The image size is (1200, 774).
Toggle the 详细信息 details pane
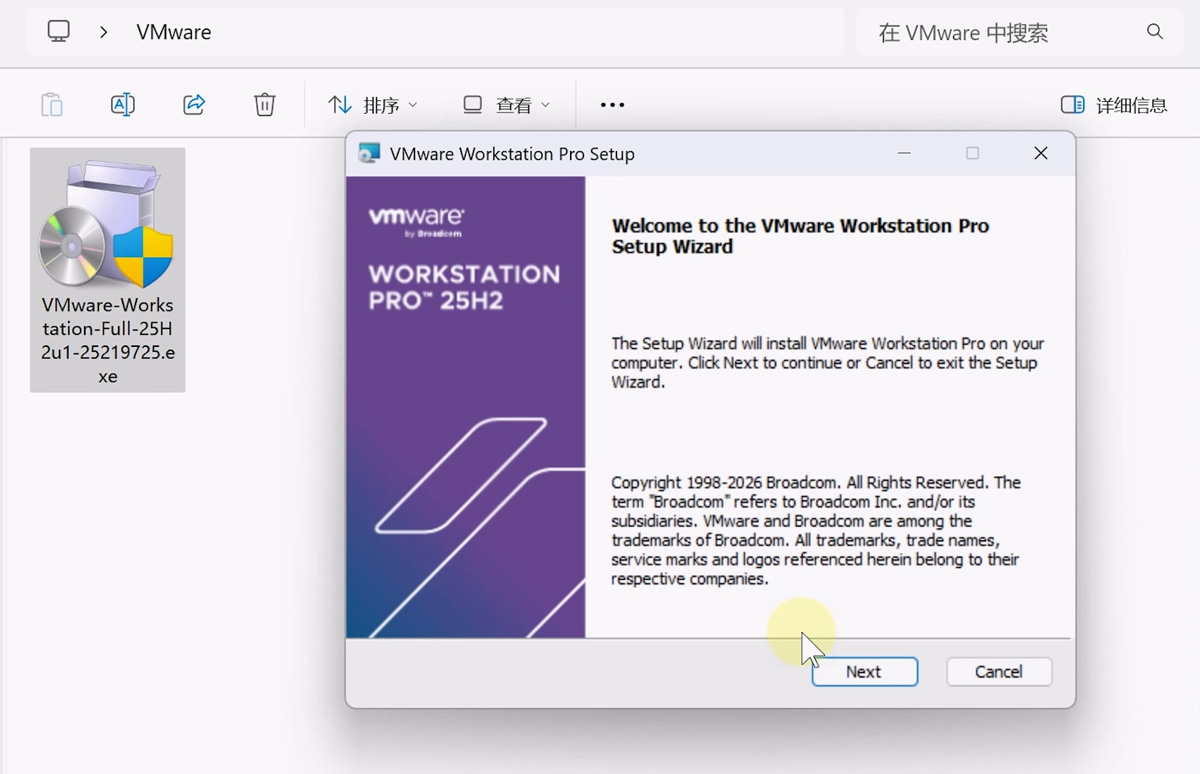coord(1114,105)
